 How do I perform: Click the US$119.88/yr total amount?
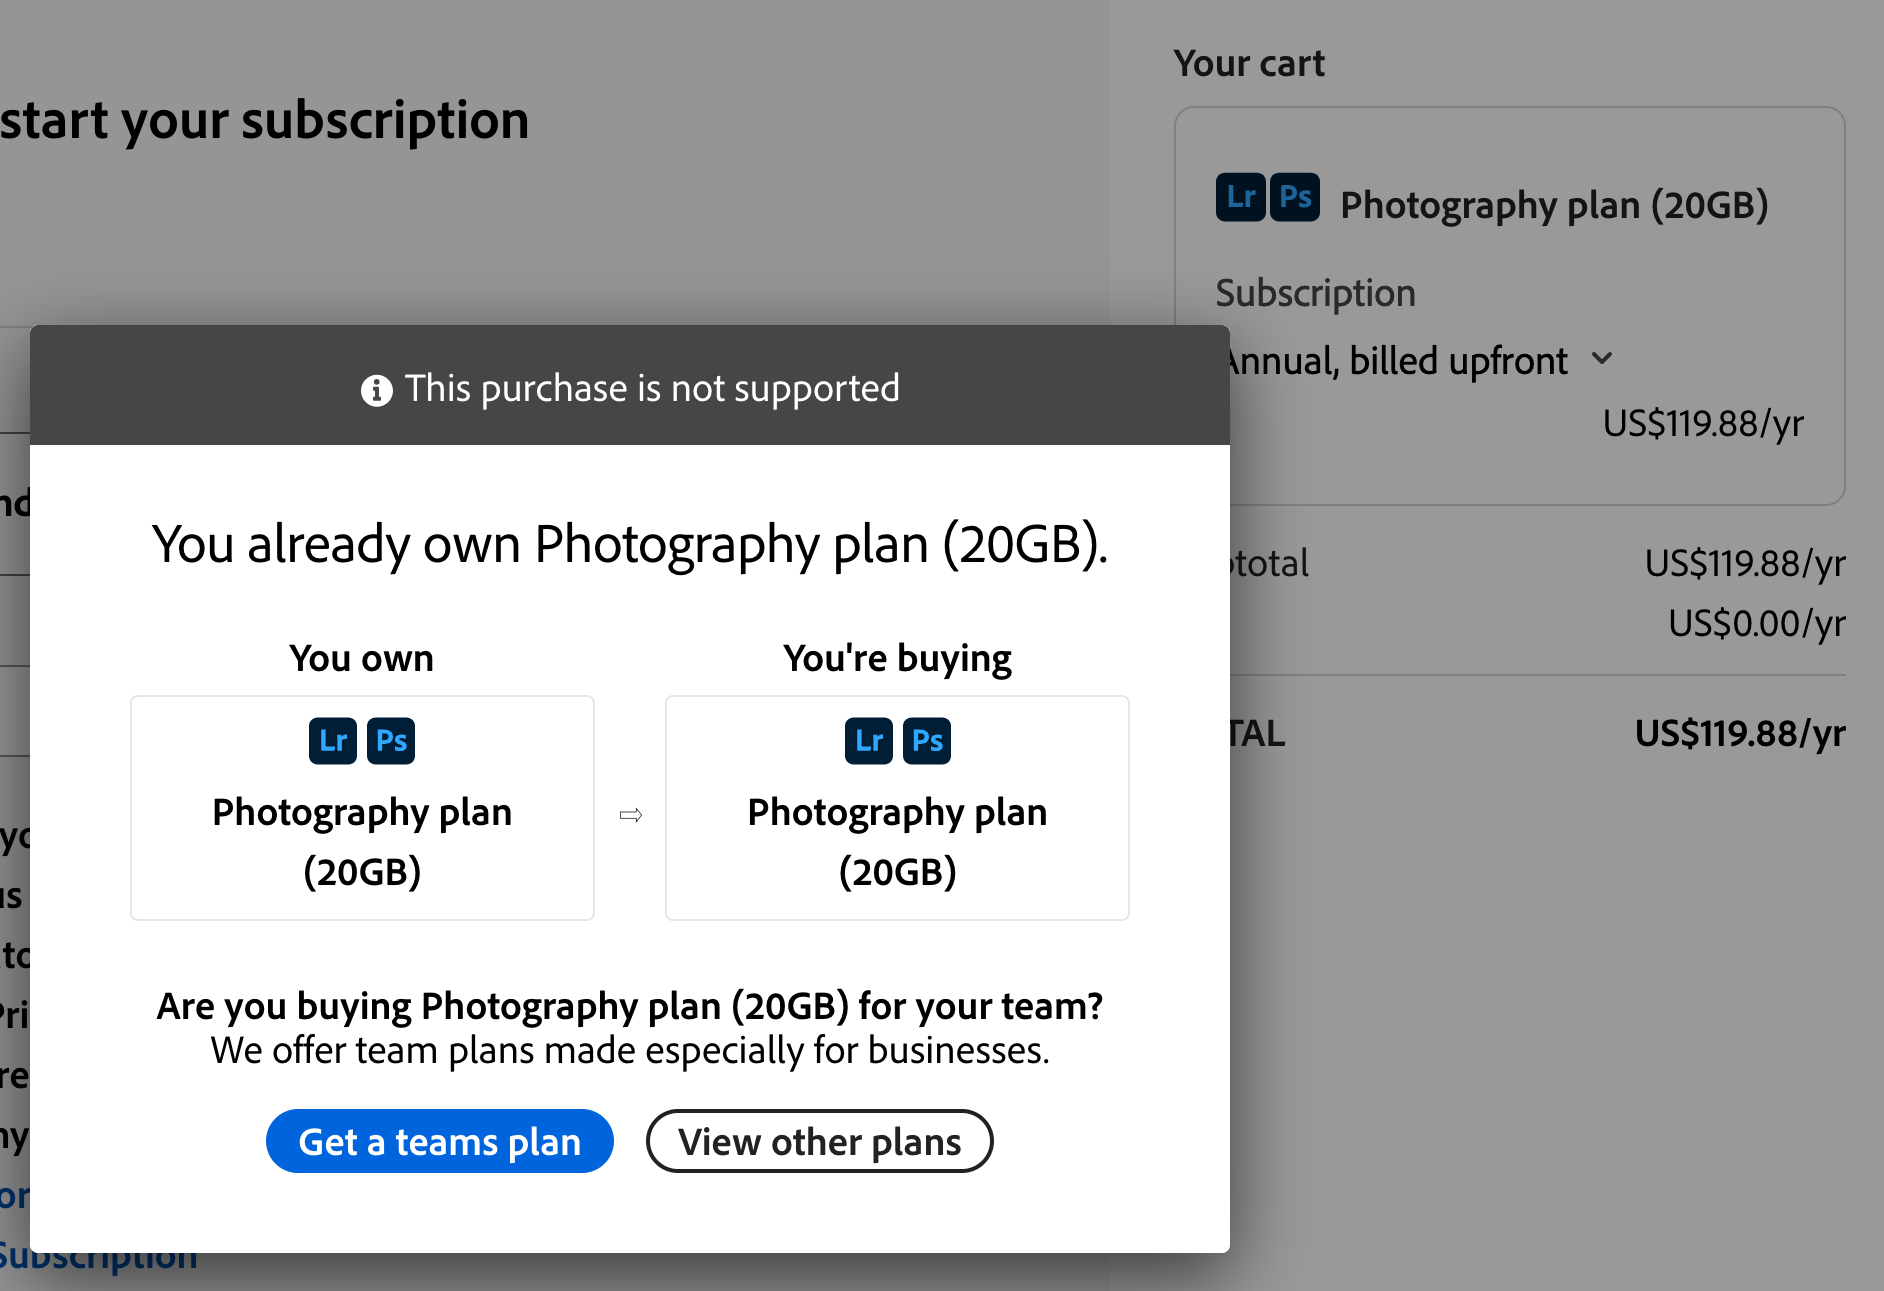tap(1740, 733)
